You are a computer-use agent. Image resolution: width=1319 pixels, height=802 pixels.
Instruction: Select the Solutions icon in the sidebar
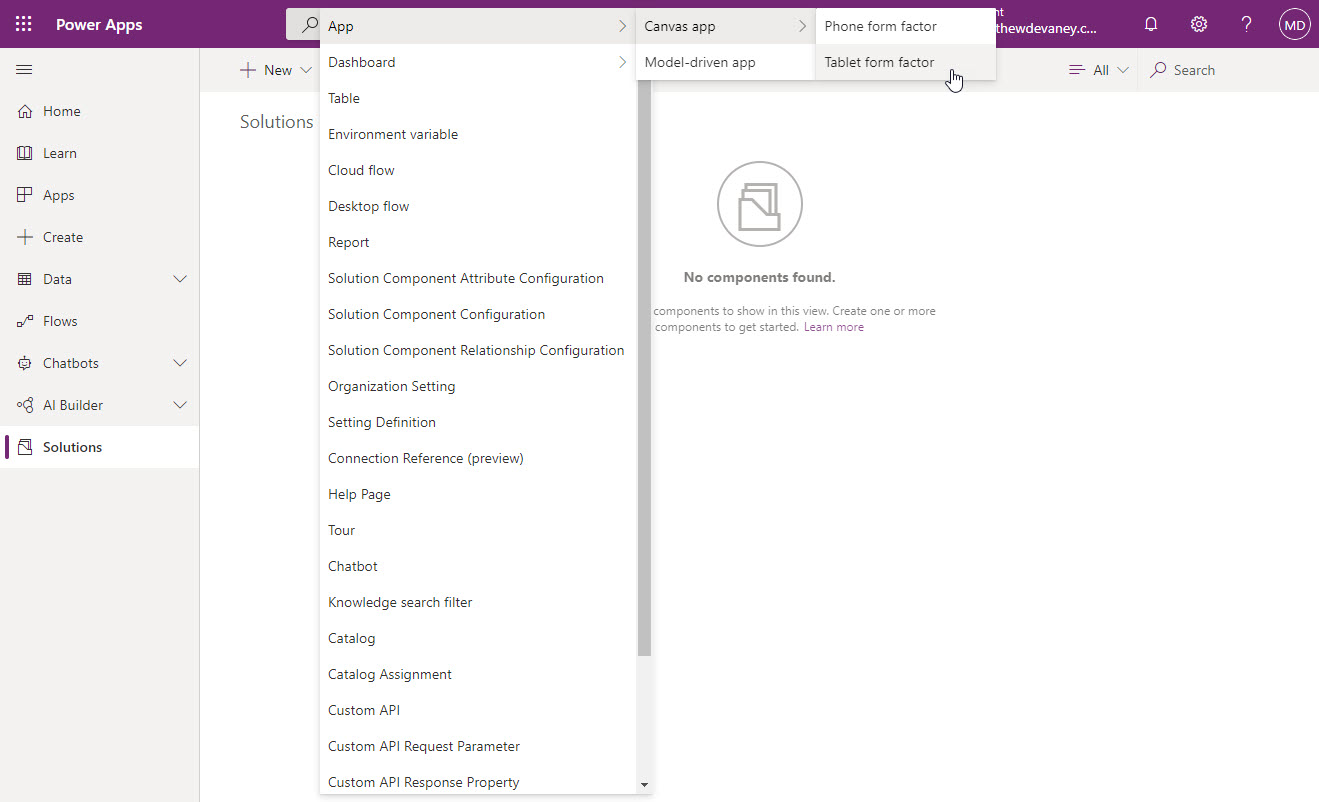pyautogui.click(x=70, y=446)
